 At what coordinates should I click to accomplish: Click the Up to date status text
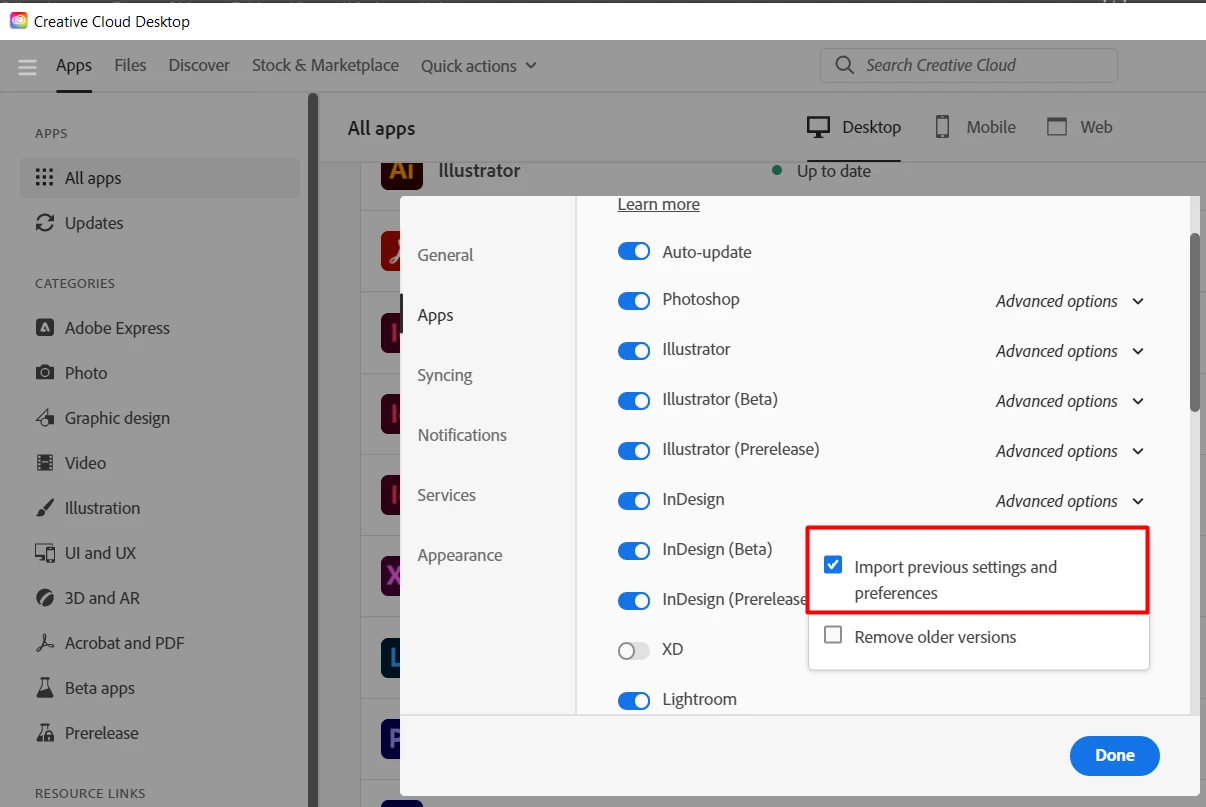833,171
